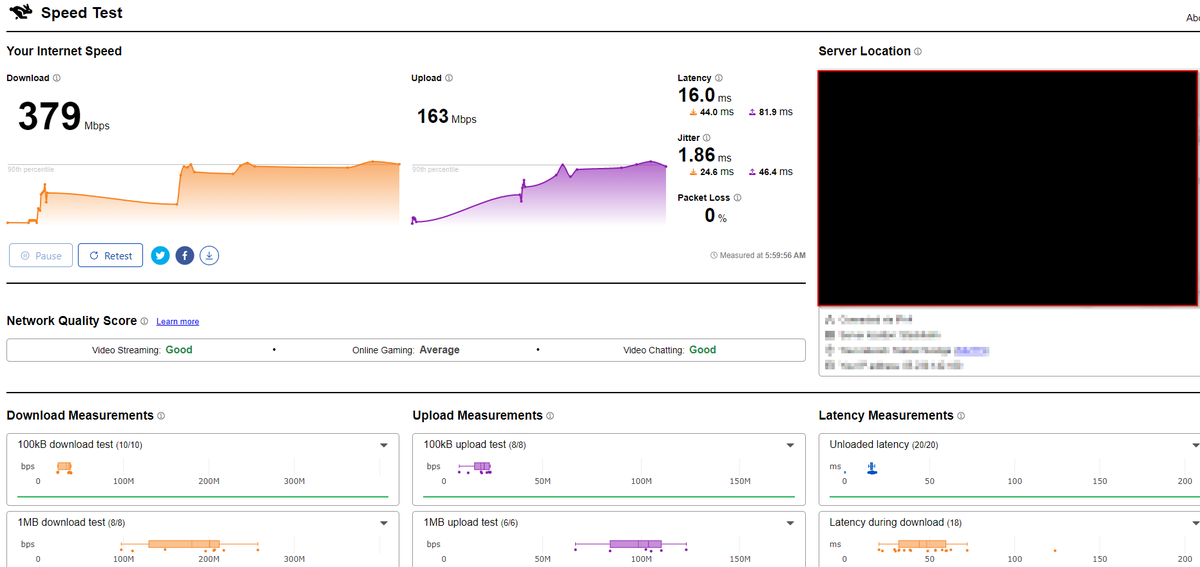Open info icon next to Network Quality Score
Viewport: 1200px width, 567px height.
(x=145, y=322)
